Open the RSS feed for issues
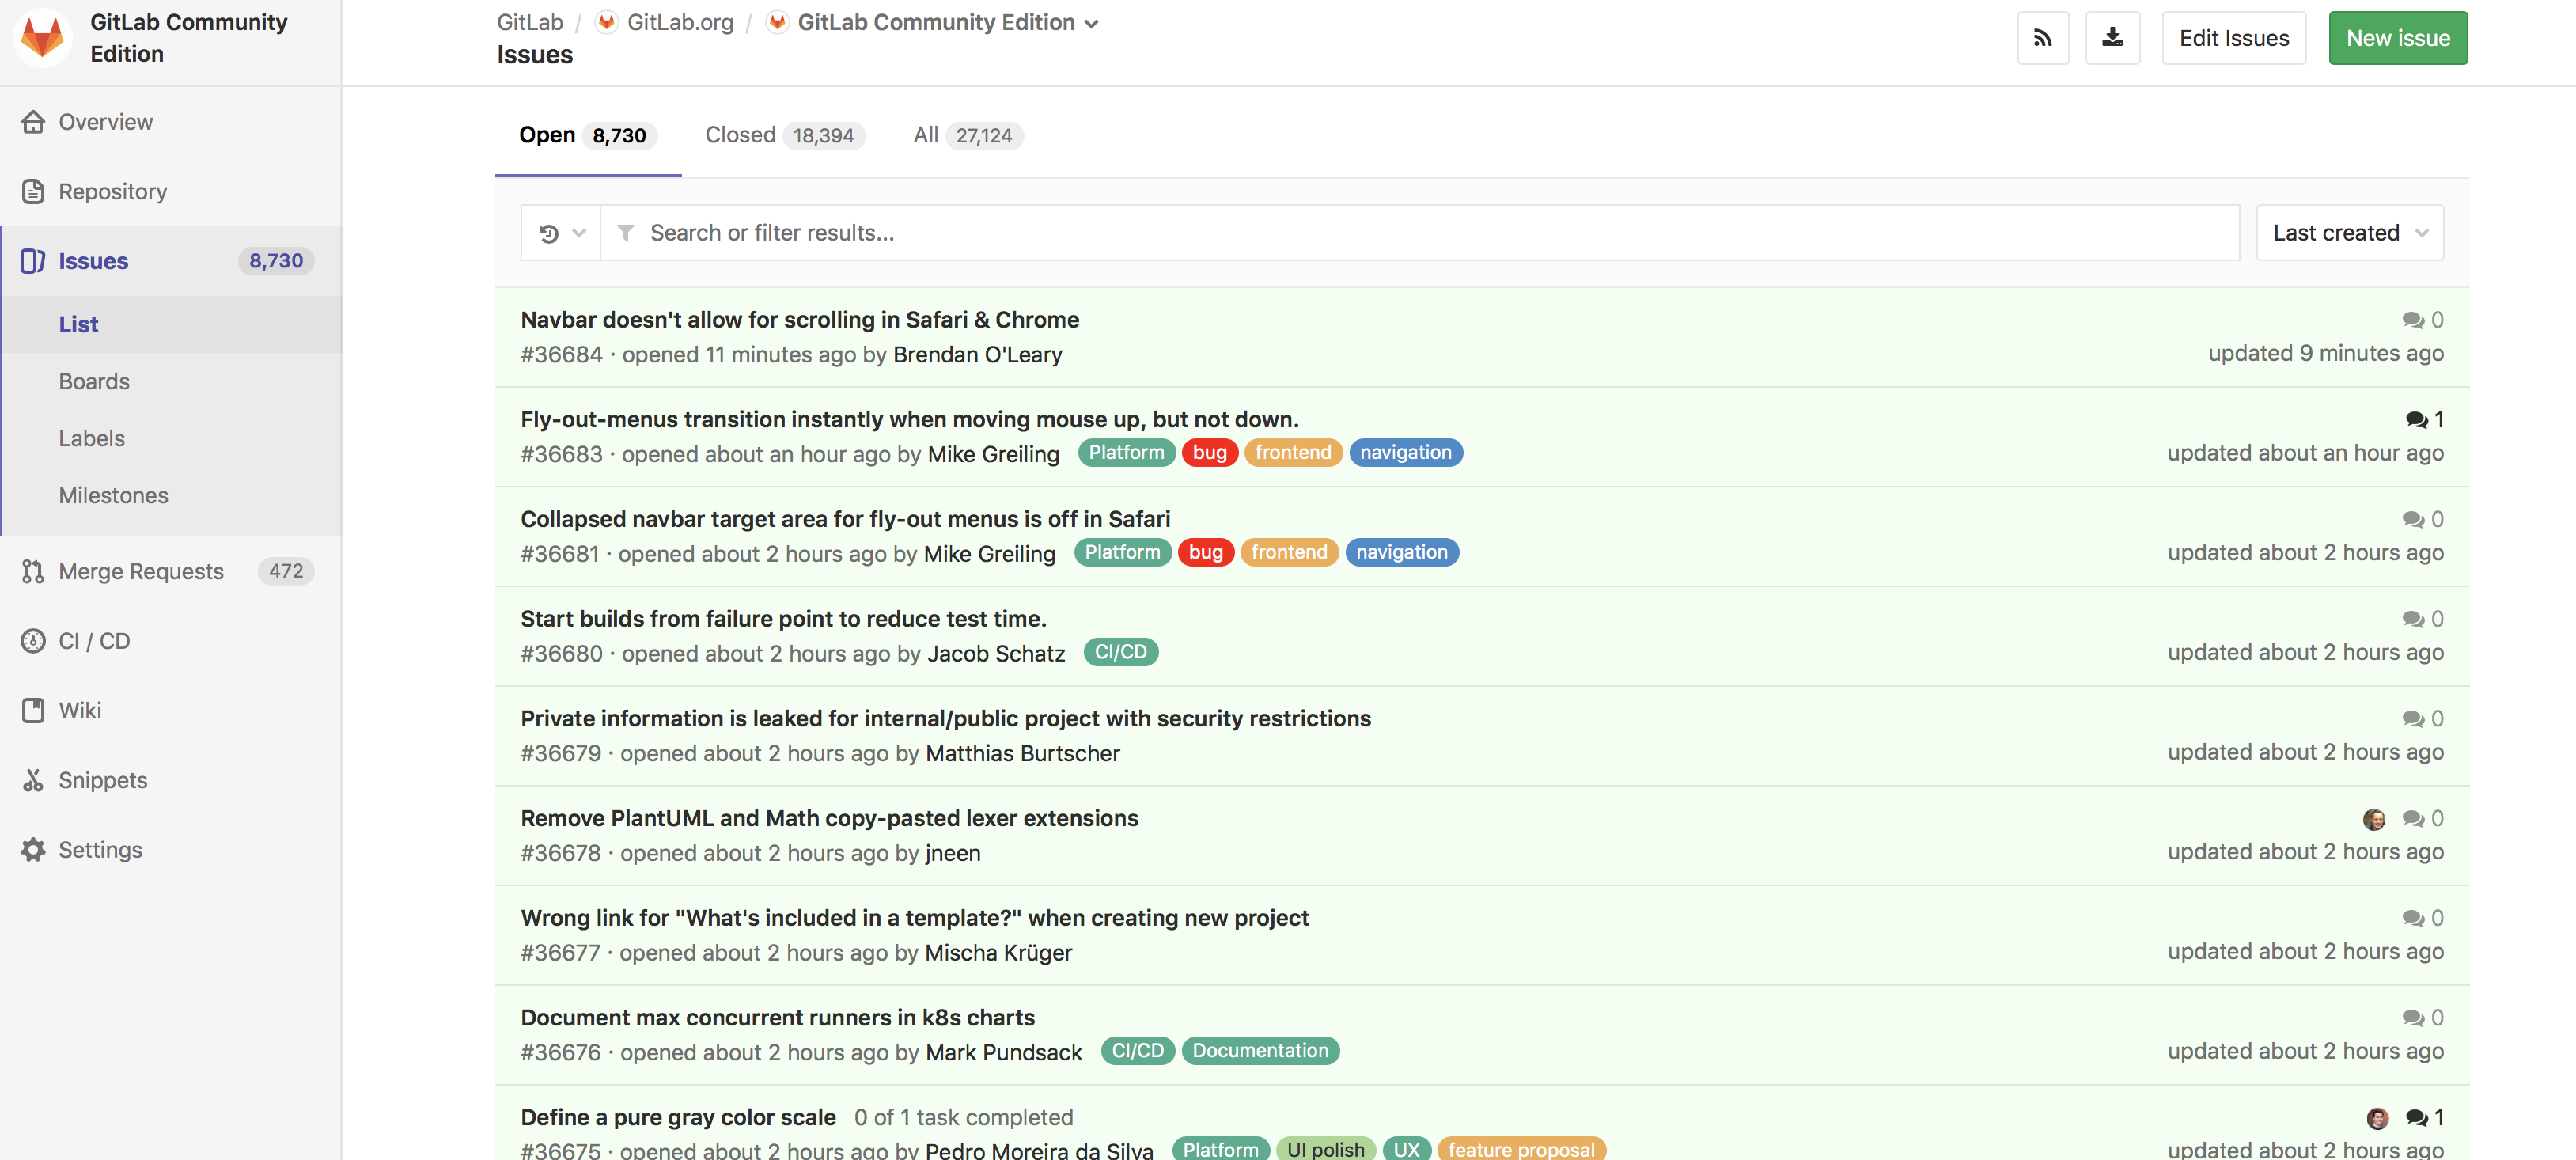Viewport: 2576px width, 1160px height. tap(2043, 37)
